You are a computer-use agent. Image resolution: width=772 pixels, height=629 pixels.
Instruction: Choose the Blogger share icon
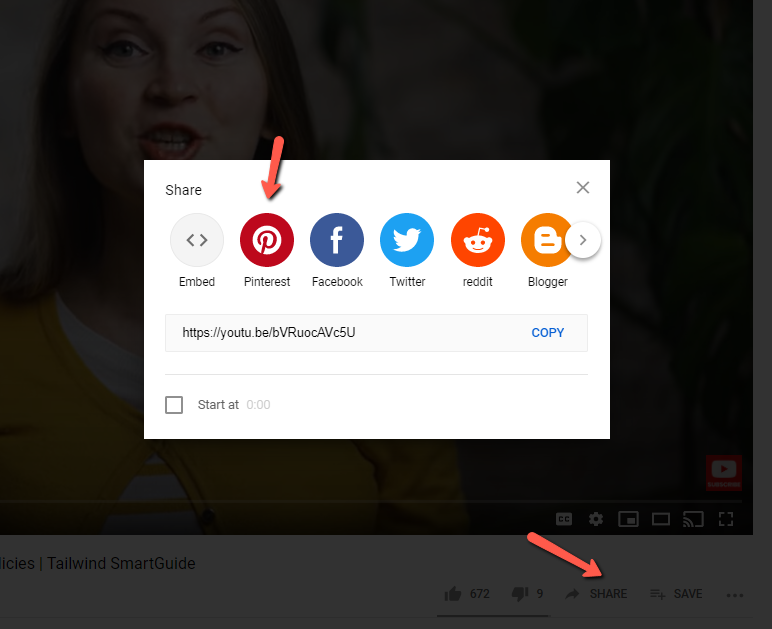point(546,240)
